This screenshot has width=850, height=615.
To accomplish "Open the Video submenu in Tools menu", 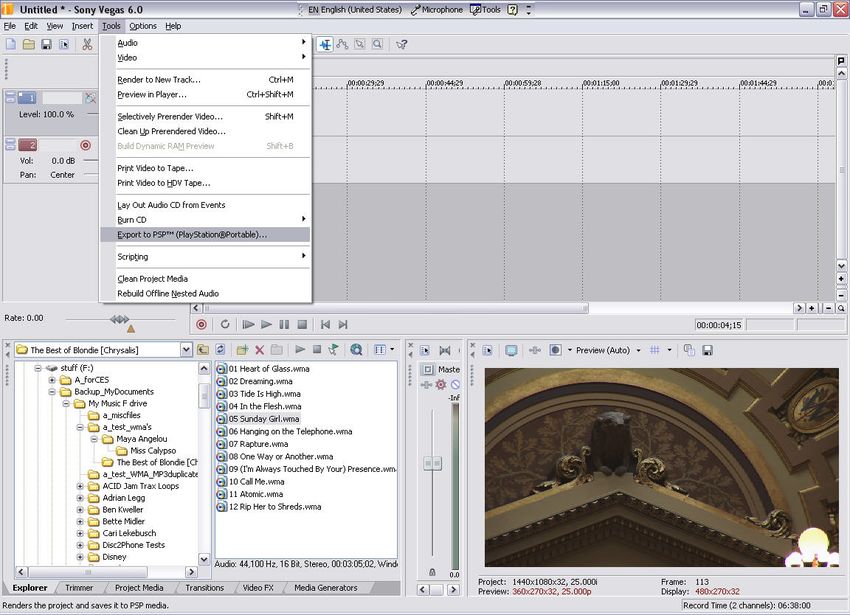I will pyautogui.click(x=205, y=57).
